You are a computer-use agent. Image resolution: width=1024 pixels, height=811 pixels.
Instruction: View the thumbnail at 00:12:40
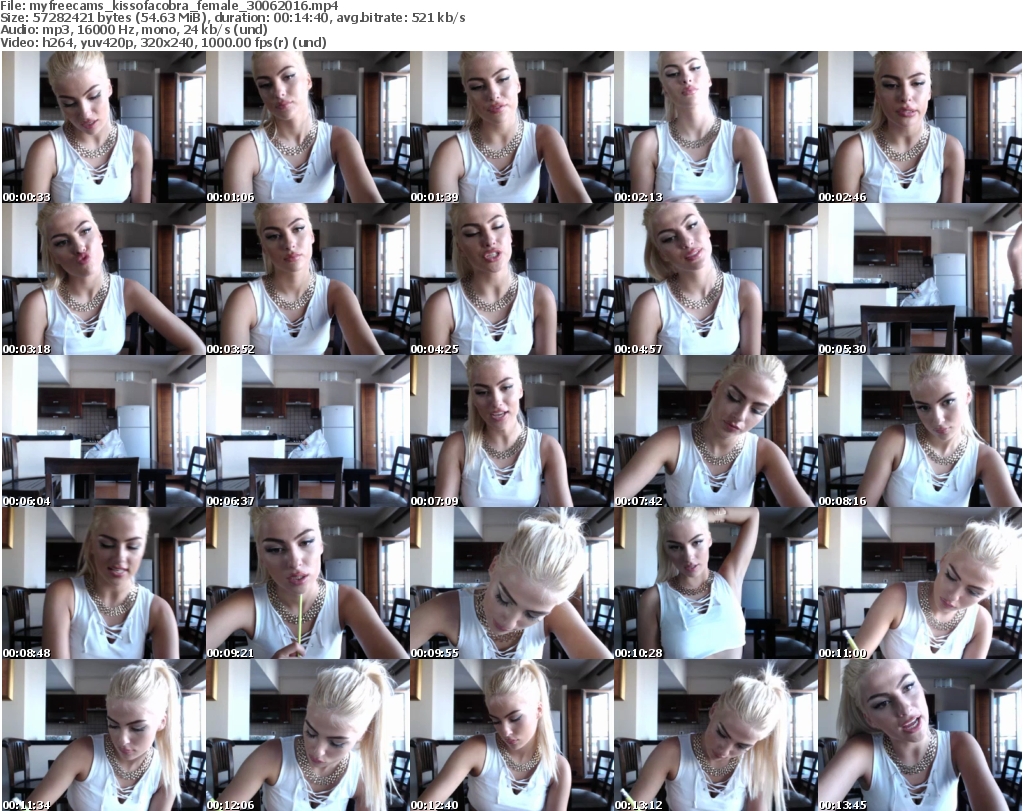pos(512,735)
